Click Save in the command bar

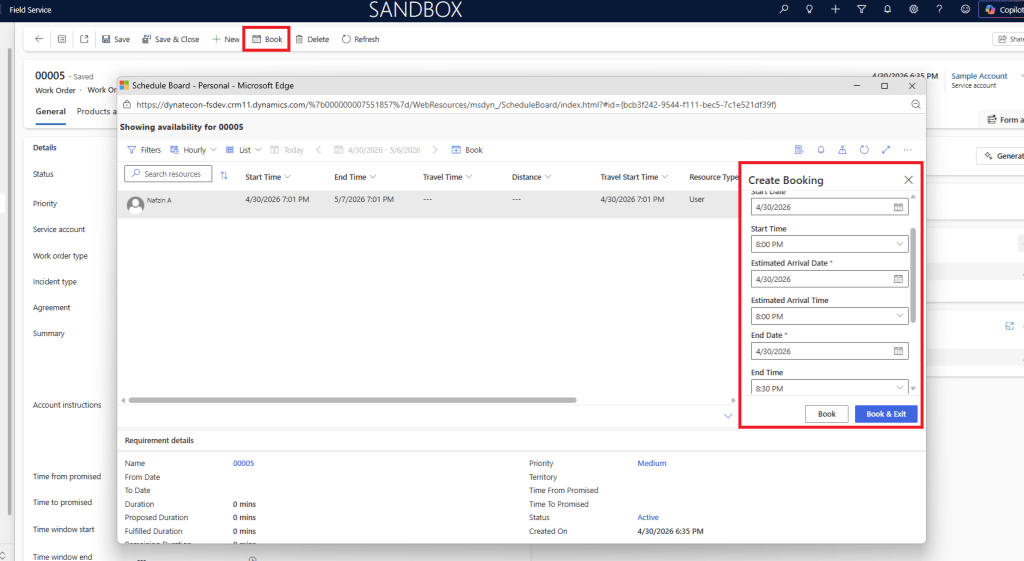[116, 39]
